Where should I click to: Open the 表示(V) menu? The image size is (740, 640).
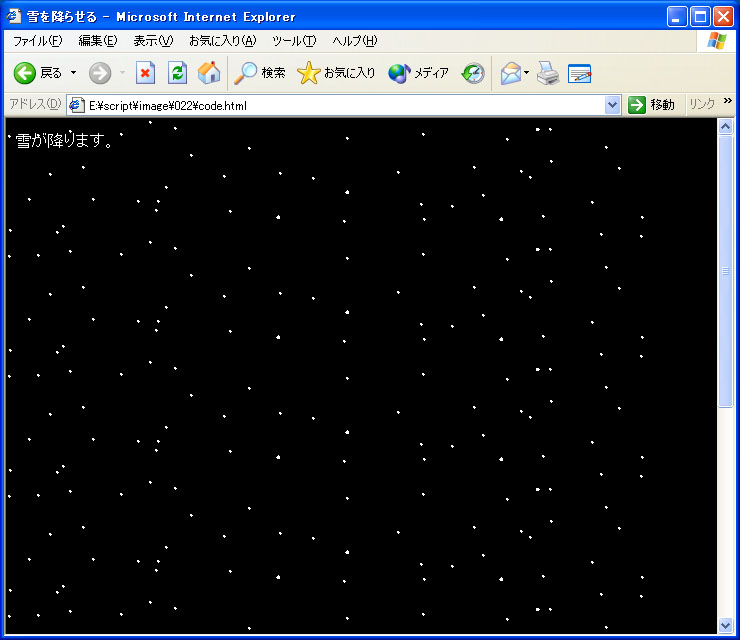click(x=153, y=41)
